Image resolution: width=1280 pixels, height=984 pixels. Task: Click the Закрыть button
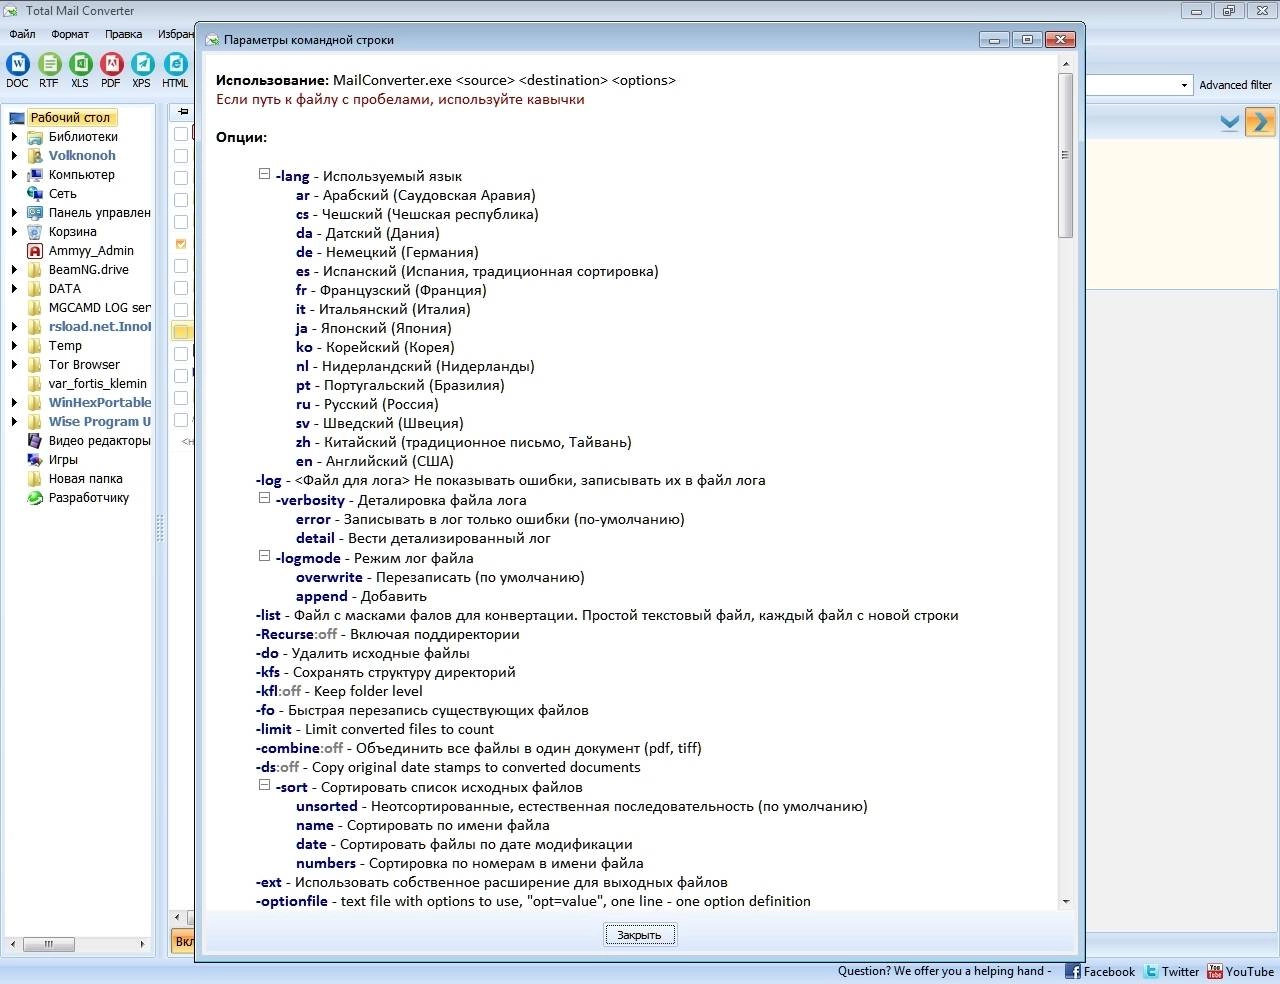[x=640, y=935]
